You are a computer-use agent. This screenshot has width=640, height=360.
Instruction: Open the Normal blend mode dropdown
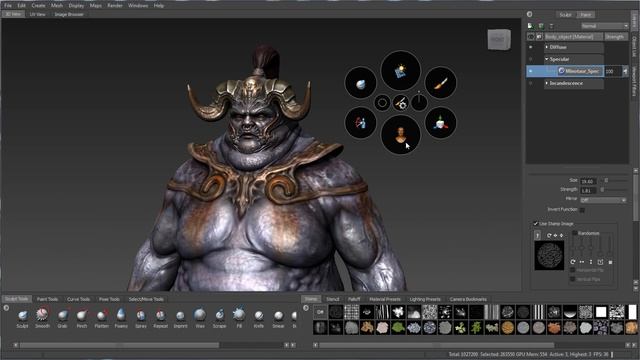pos(604,26)
